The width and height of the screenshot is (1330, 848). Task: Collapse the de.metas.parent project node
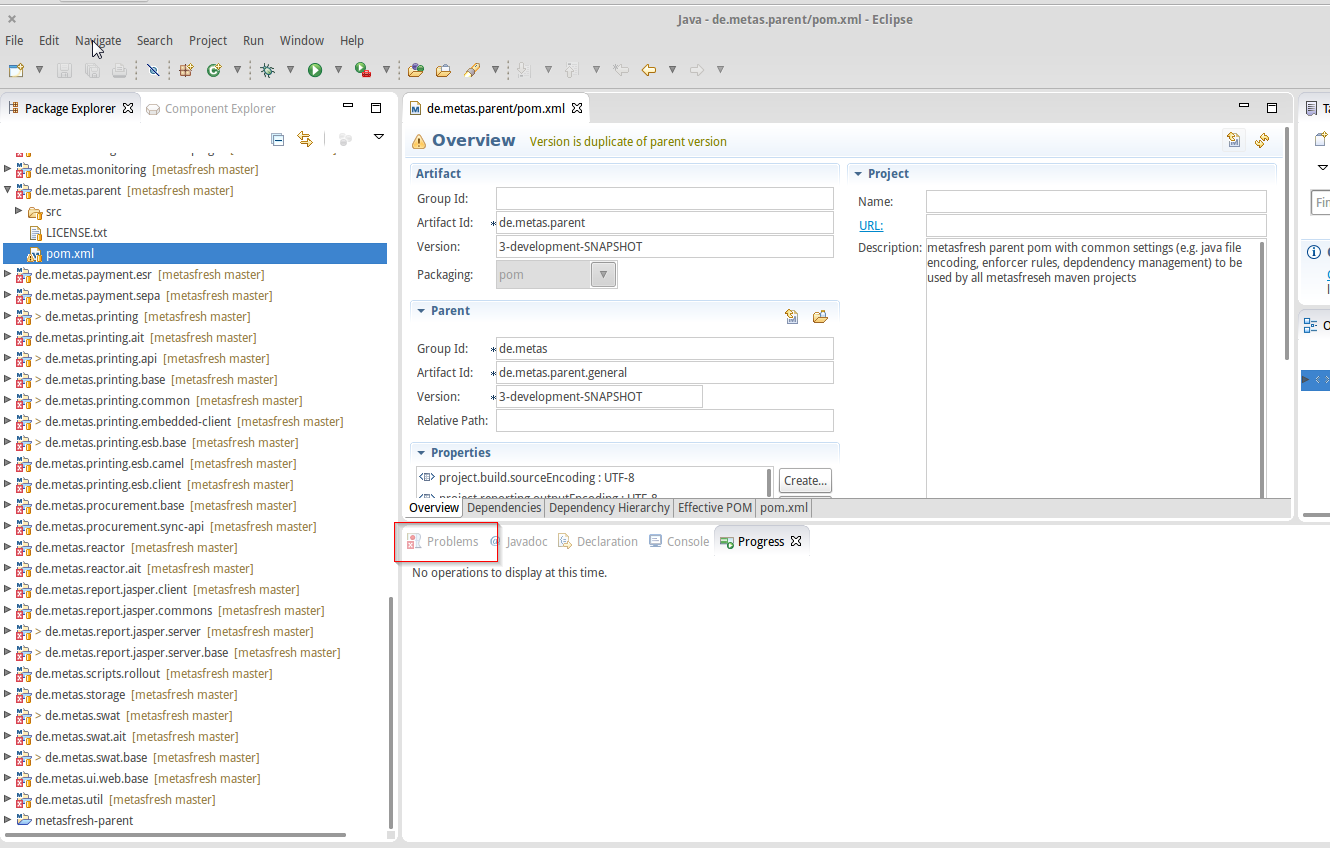tap(8, 190)
